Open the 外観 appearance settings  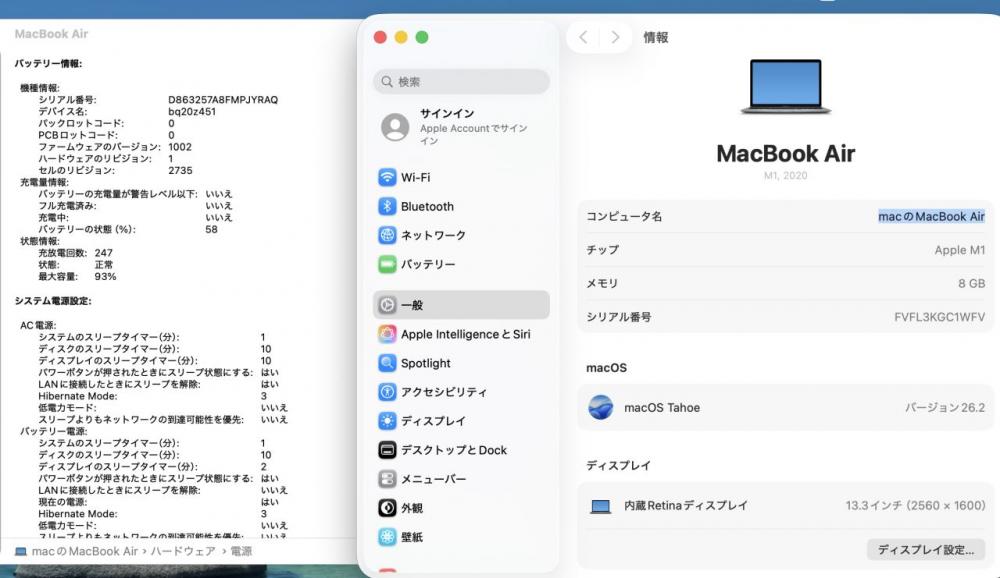[x=411, y=508]
